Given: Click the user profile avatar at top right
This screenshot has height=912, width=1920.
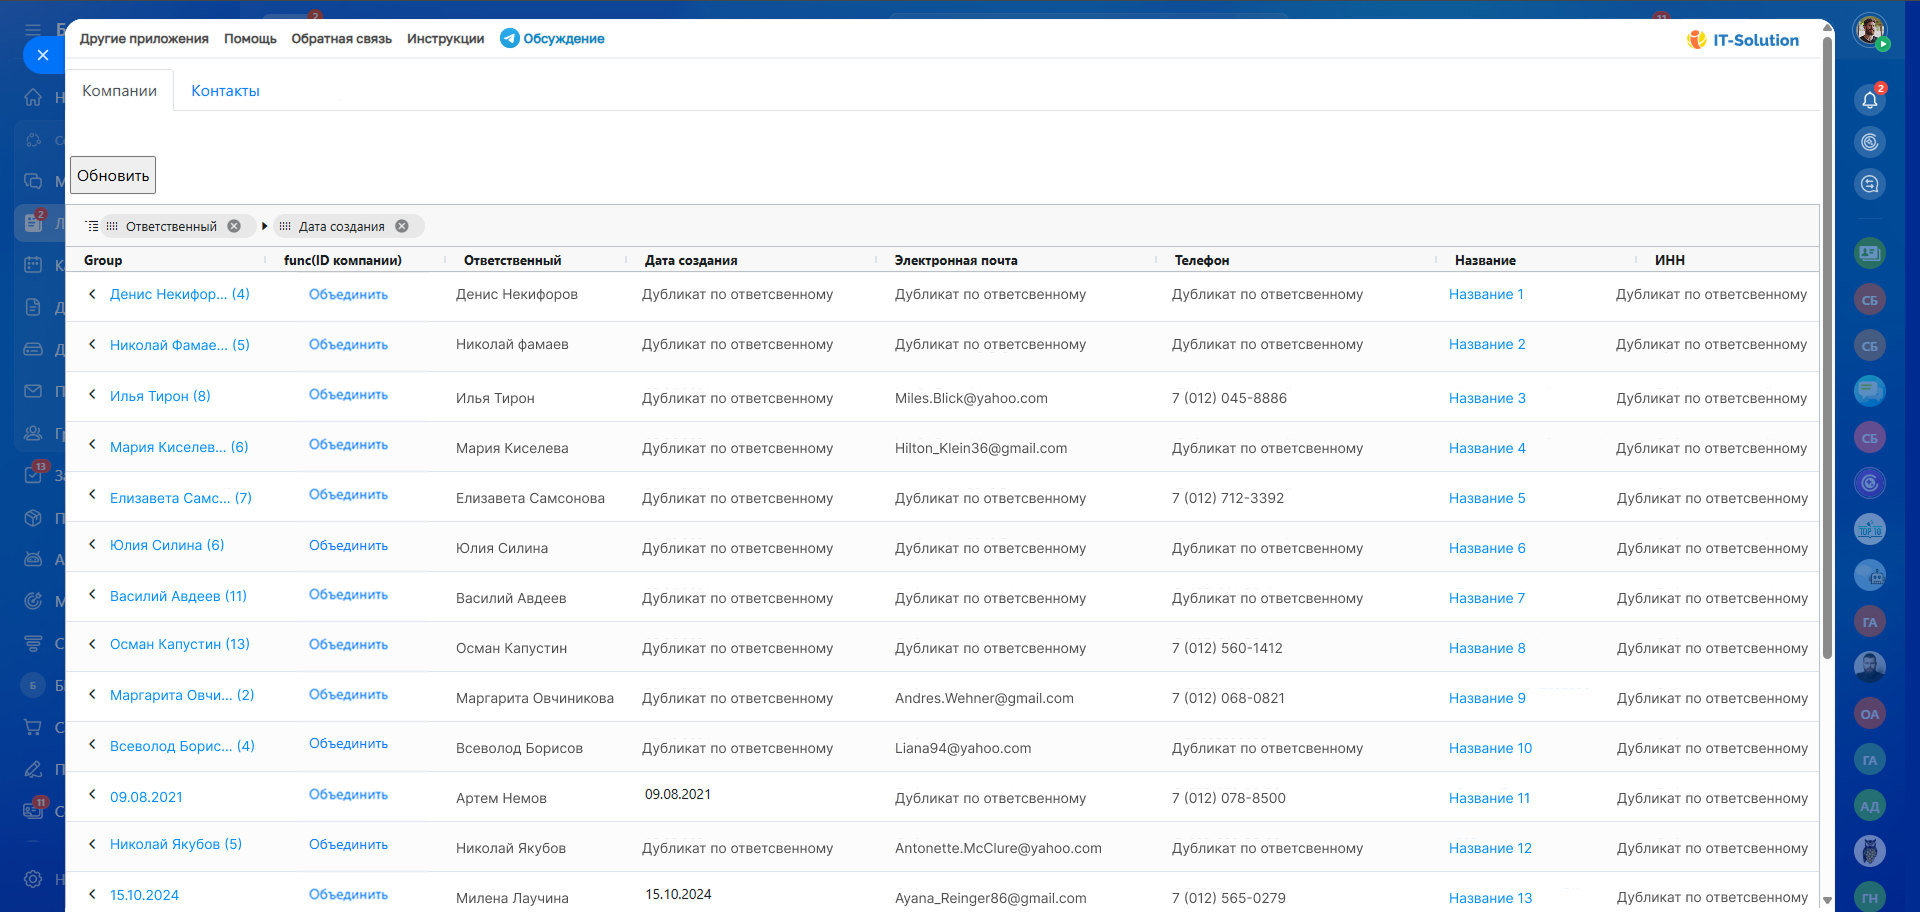Looking at the screenshot, I should (x=1869, y=30).
